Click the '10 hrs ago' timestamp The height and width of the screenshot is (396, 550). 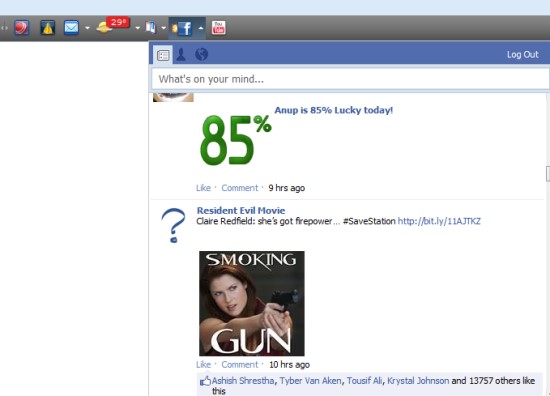pyautogui.click(x=289, y=365)
